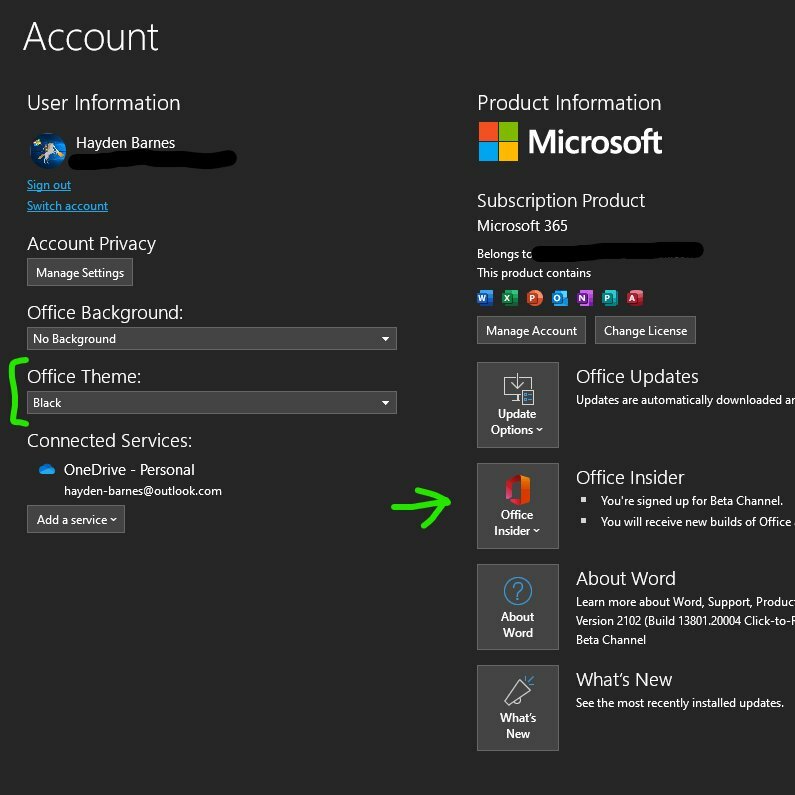The image size is (795, 795).
Task: Click the Microsoft logo
Action: [x=570, y=141]
